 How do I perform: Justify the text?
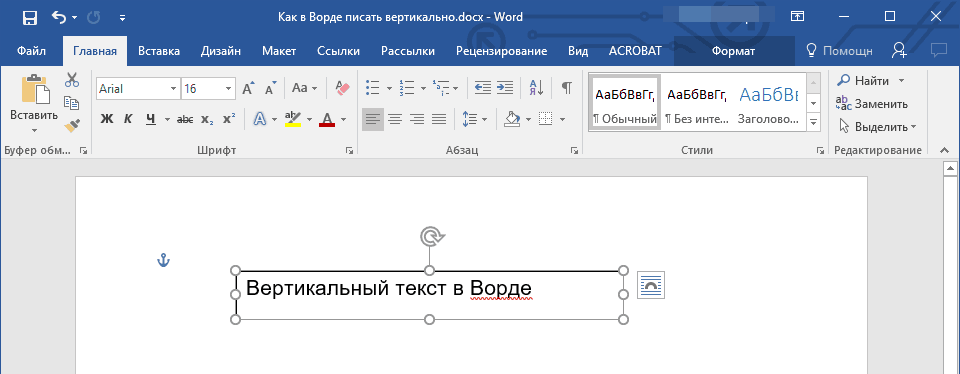439,119
